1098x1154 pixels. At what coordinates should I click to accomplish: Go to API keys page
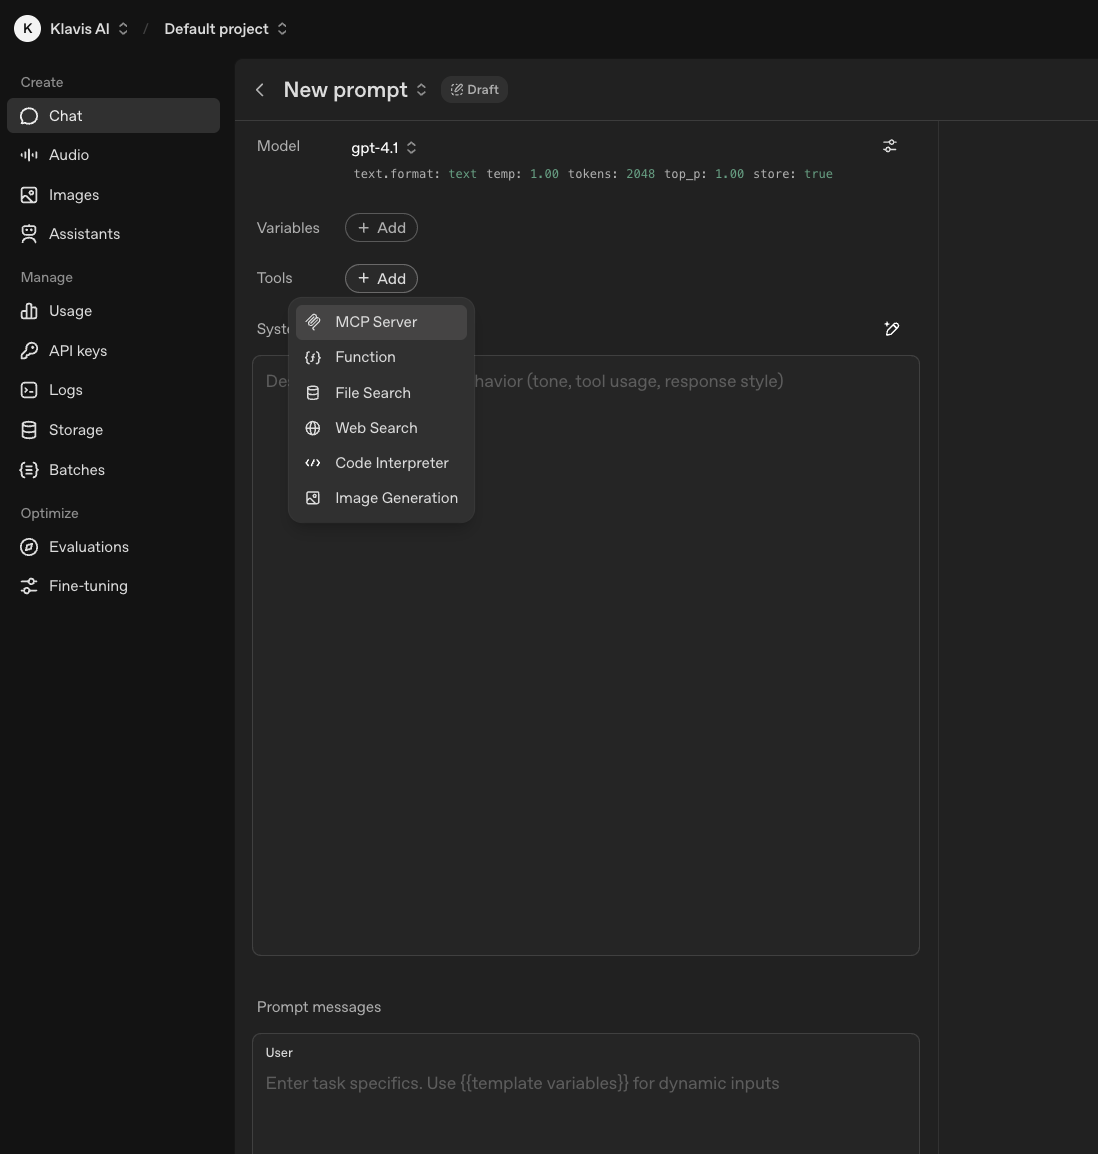113,351
